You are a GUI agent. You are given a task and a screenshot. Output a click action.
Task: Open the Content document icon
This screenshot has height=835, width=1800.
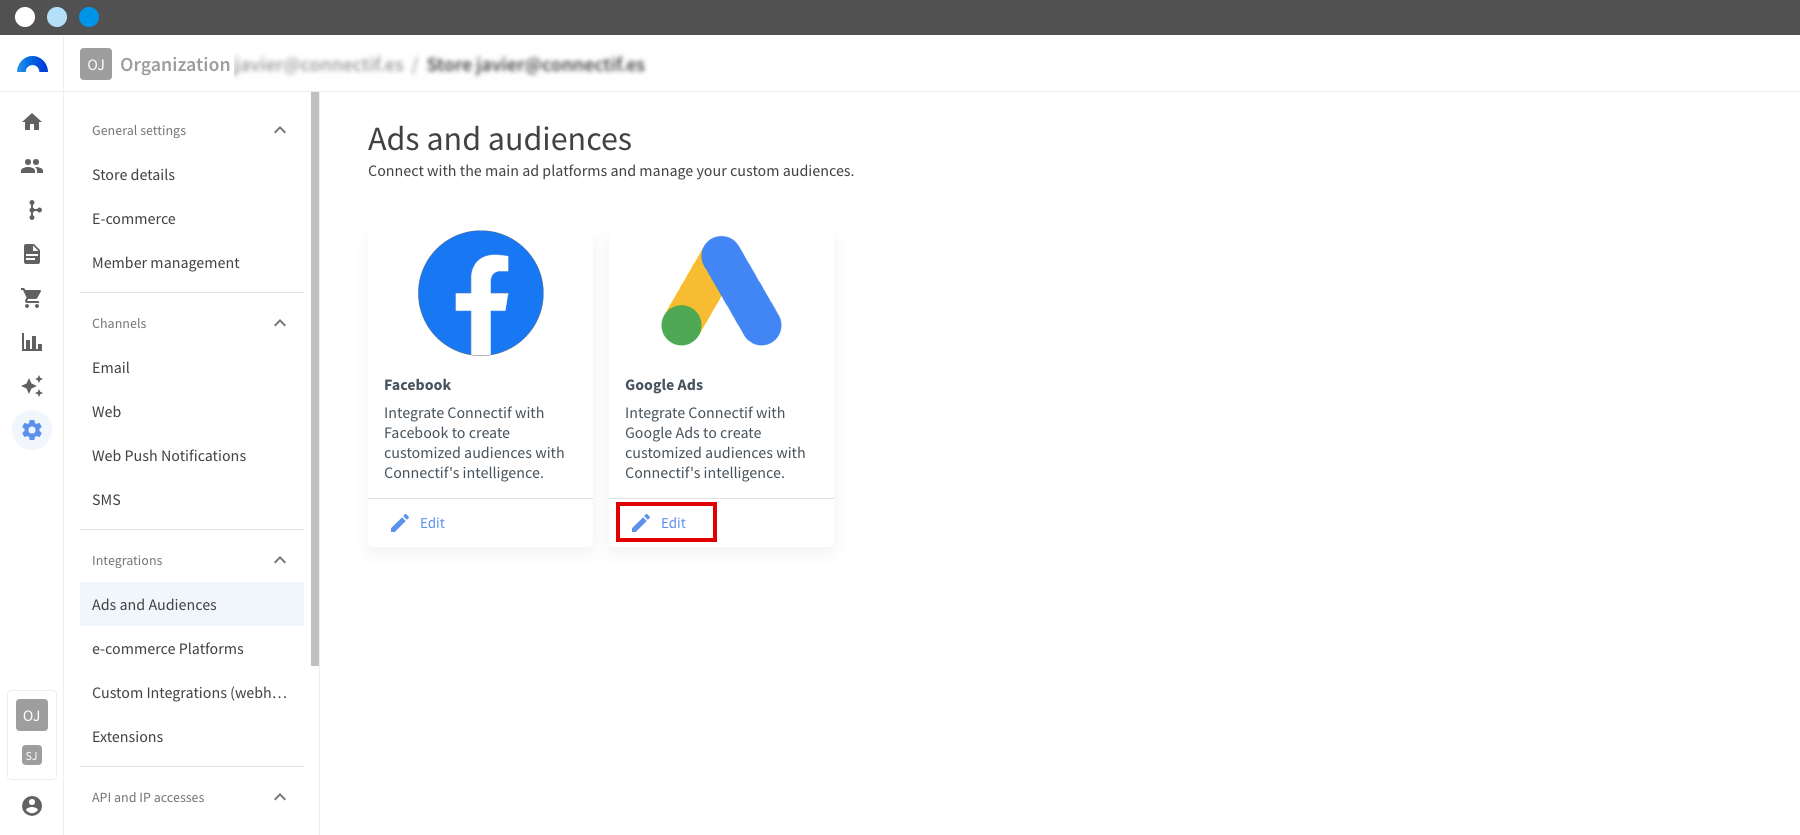[x=32, y=254]
